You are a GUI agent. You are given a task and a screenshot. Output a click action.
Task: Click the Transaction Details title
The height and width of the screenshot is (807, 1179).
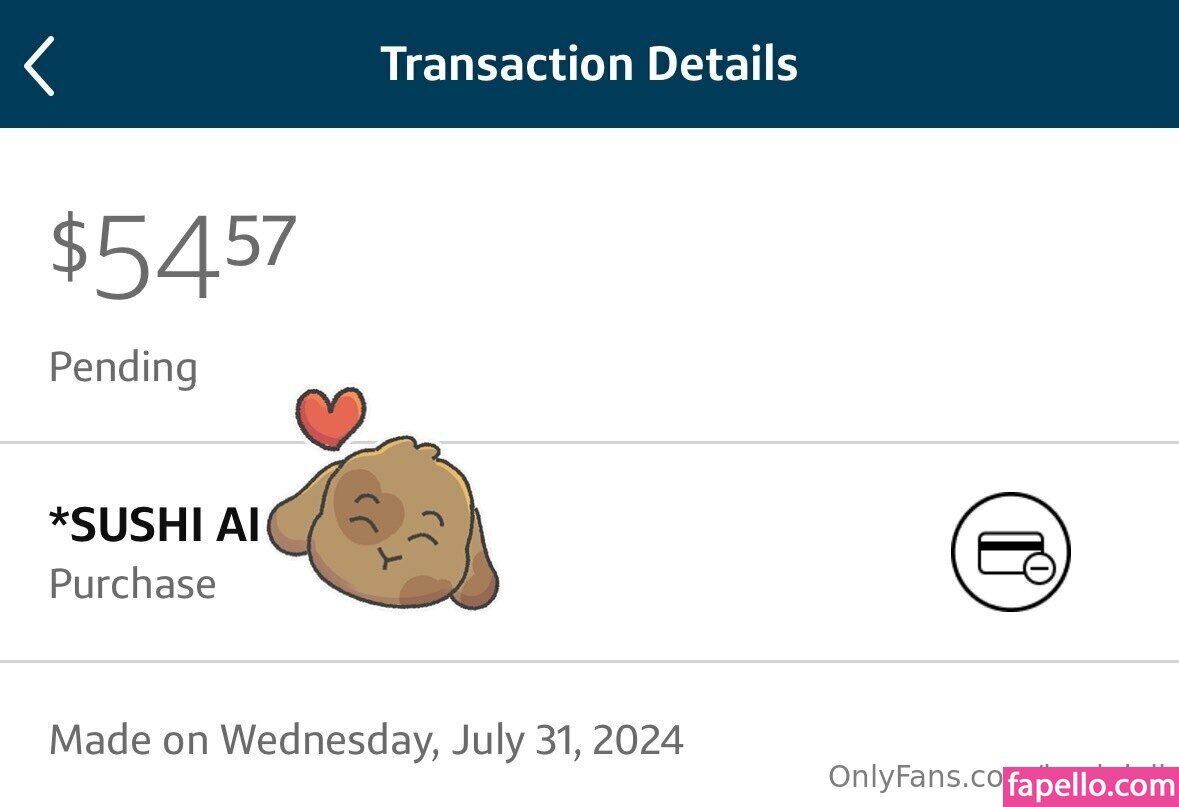(589, 64)
